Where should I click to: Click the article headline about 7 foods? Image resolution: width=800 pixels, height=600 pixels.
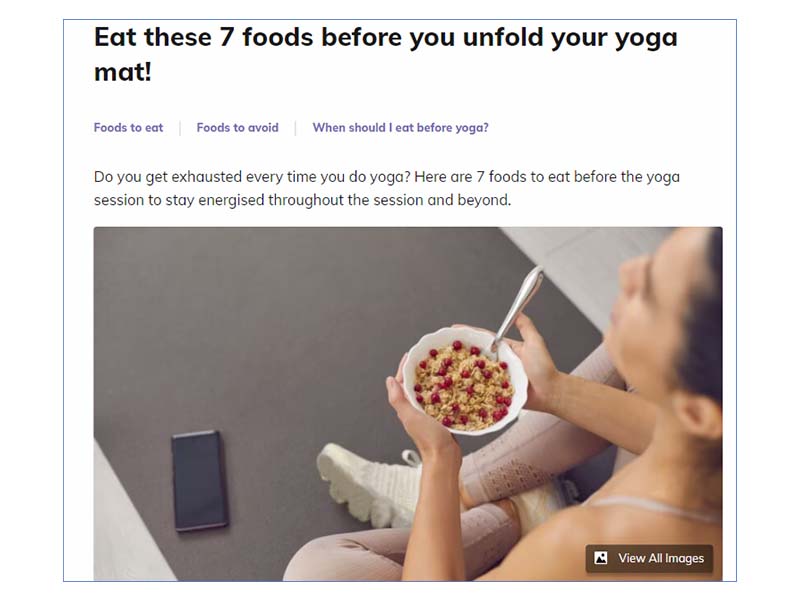click(x=386, y=54)
